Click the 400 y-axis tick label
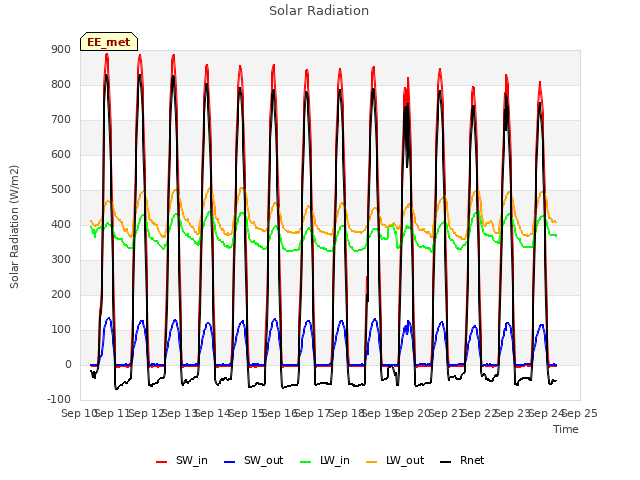The height and width of the screenshot is (480, 640). (61, 224)
